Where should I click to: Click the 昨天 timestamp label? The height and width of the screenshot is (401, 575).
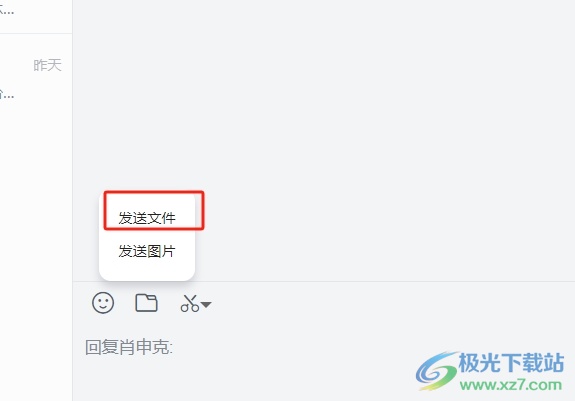pos(47,66)
